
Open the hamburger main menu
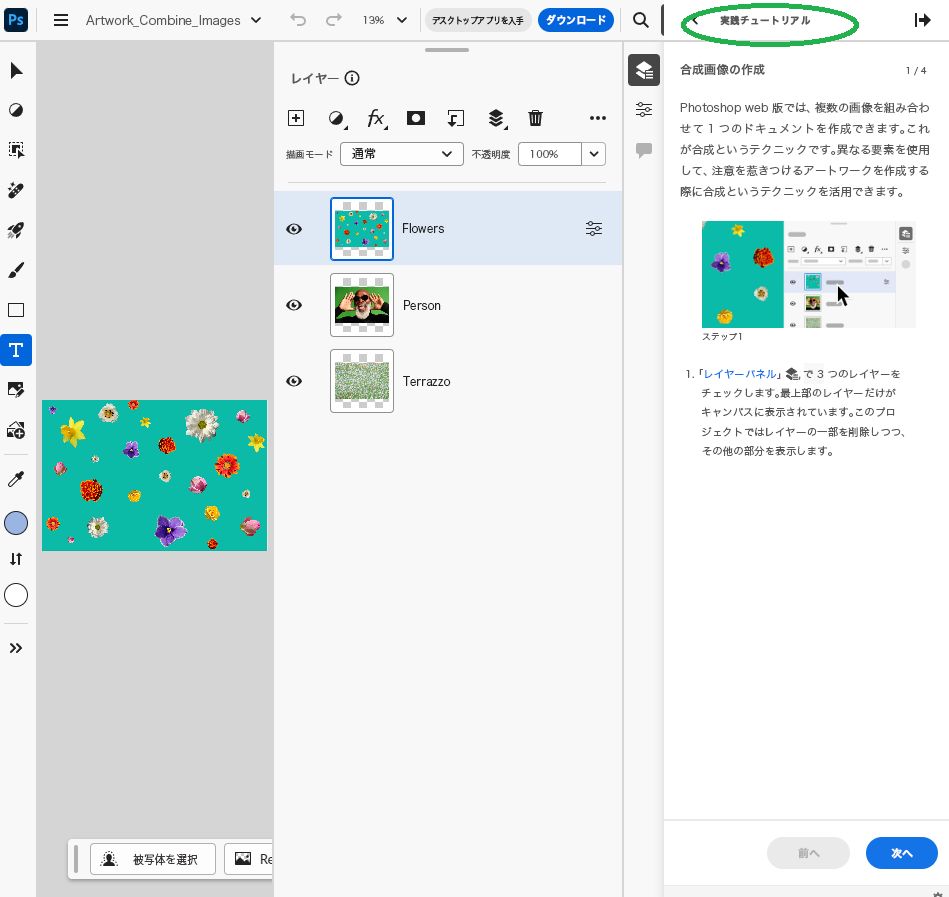tap(61, 20)
